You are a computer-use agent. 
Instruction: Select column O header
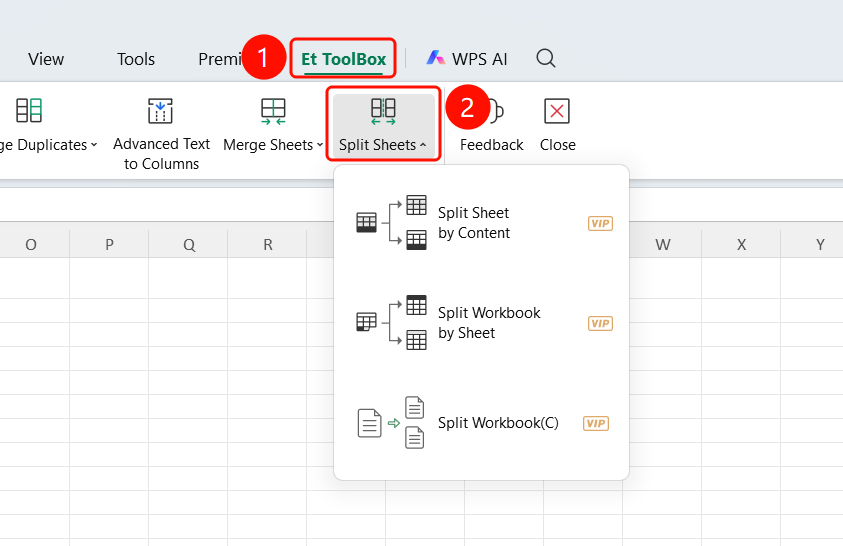click(31, 245)
